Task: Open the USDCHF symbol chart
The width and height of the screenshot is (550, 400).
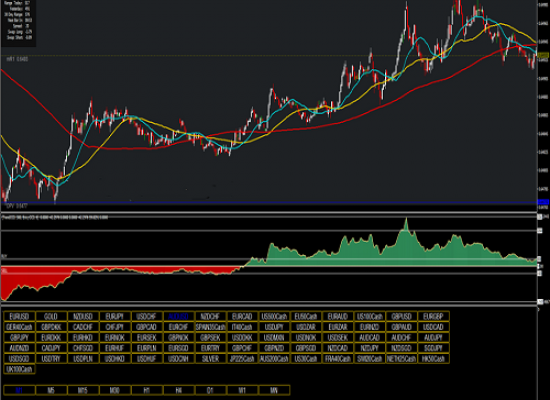Action: (x=147, y=316)
